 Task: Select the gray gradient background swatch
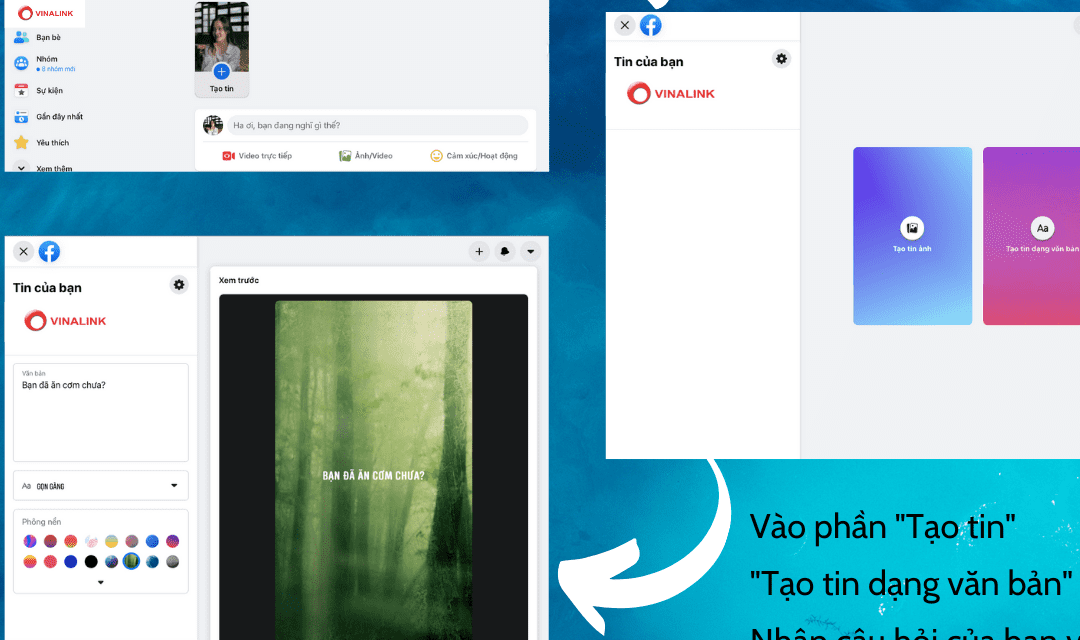(172, 561)
